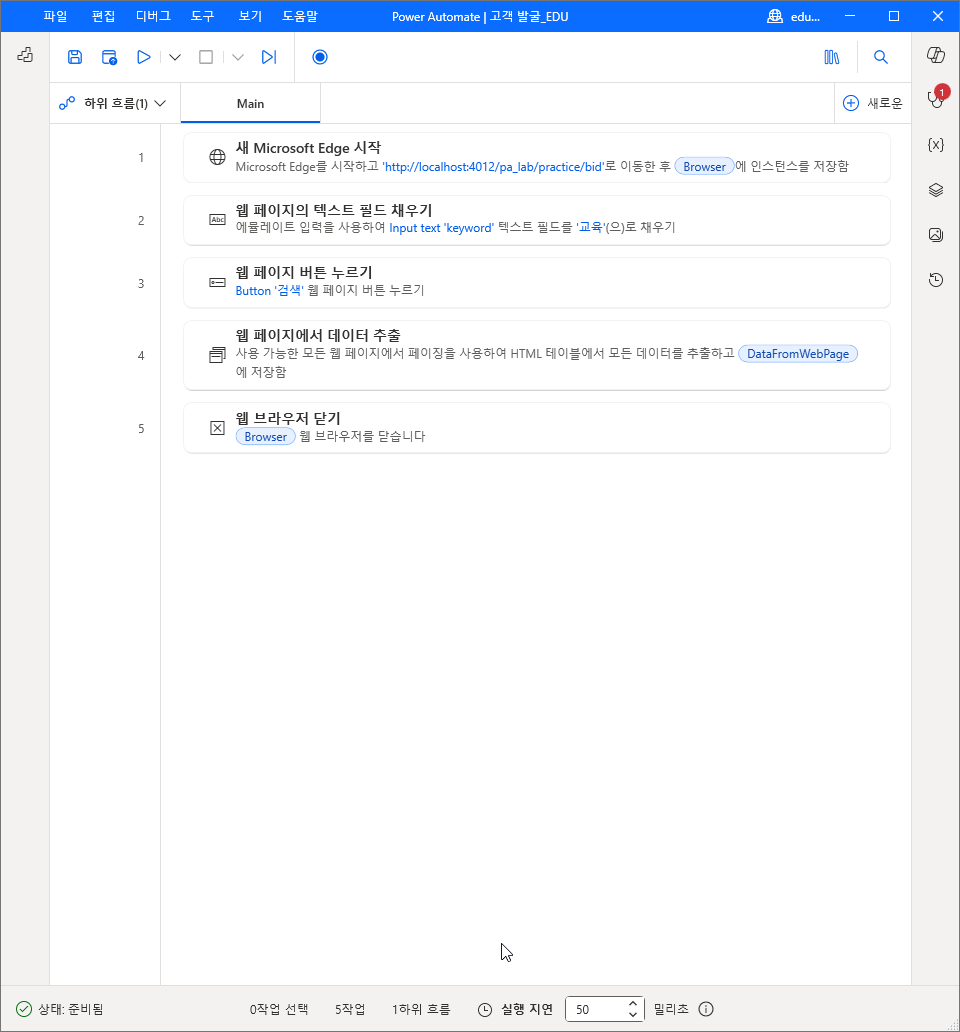Run next action with the step icon
Image resolution: width=960 pixels, height=1032 pixels.
coord(268,57)
